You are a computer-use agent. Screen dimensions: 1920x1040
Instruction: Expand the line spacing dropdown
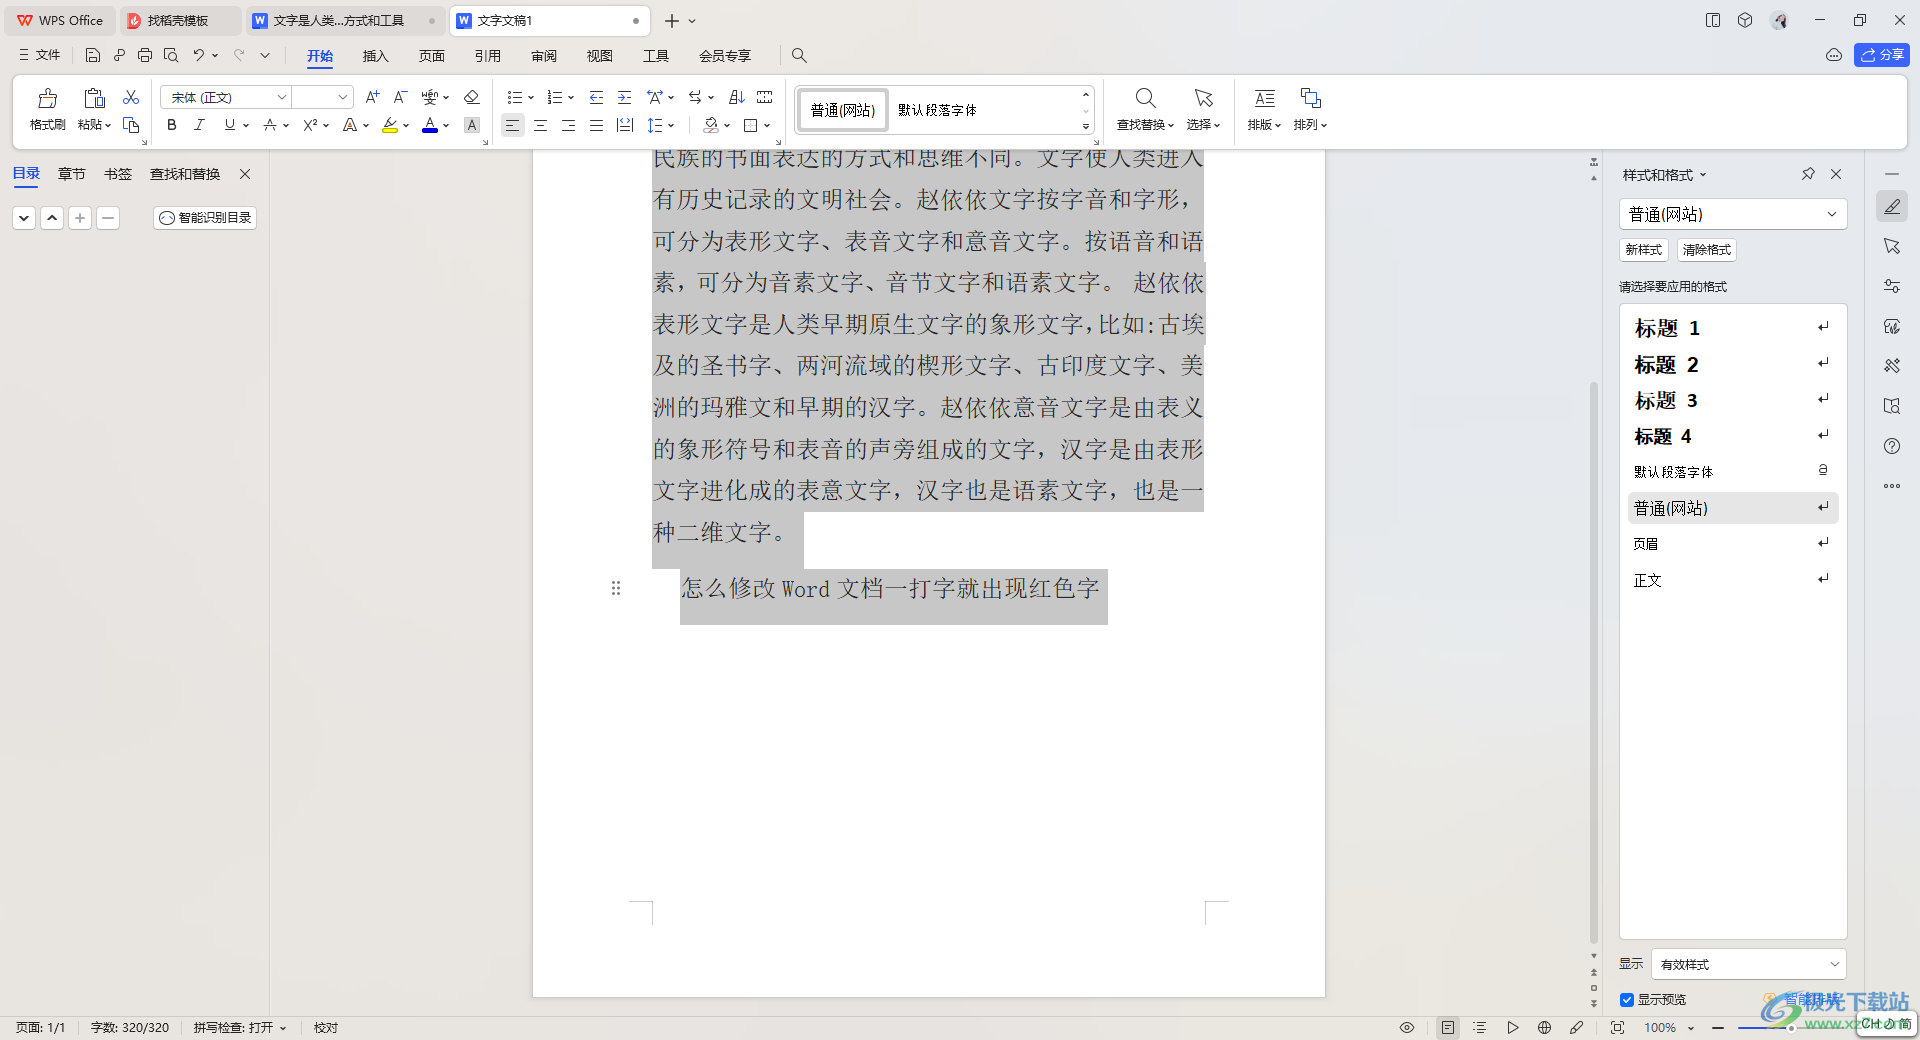tap(671, 125)
